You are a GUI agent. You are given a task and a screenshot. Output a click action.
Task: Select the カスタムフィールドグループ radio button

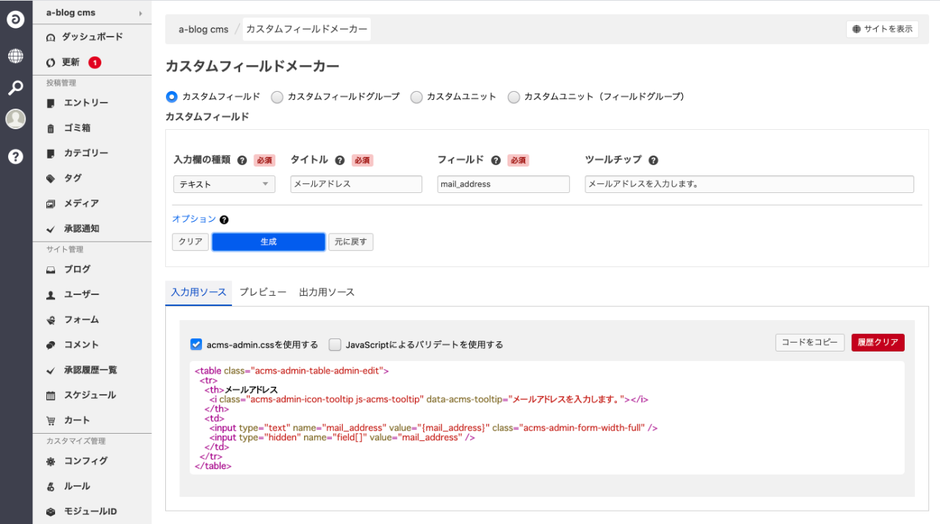pyautogui.click(x=278, y=97)
